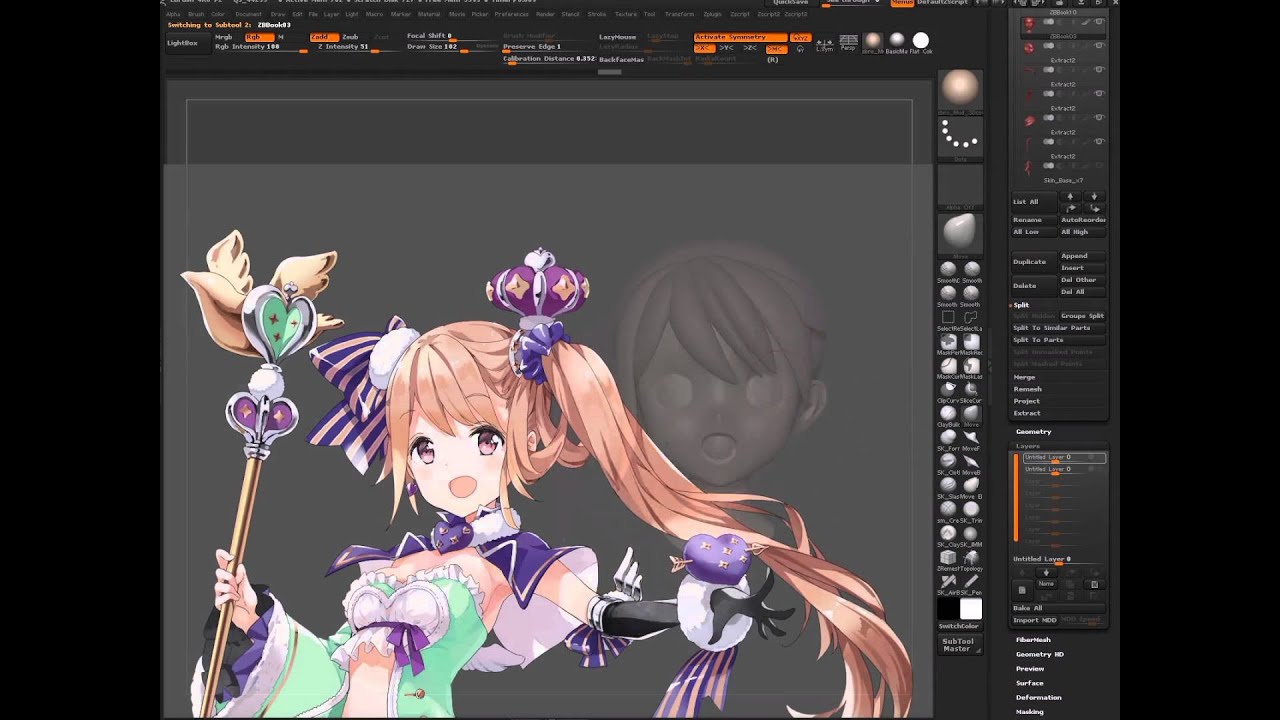Pick the white secondary color swatch
The image size is (1280, 720).
(971, 609)
